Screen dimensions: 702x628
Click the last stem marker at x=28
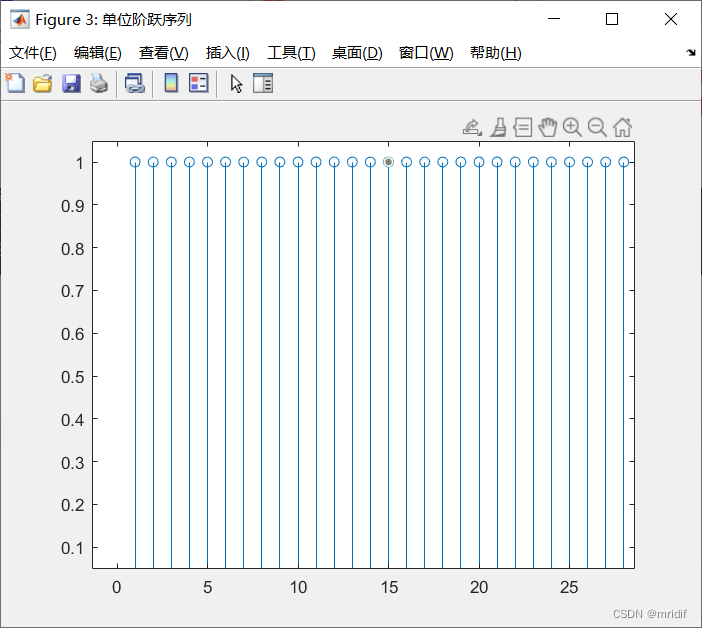pyautogui.click(x=624, y=162)
